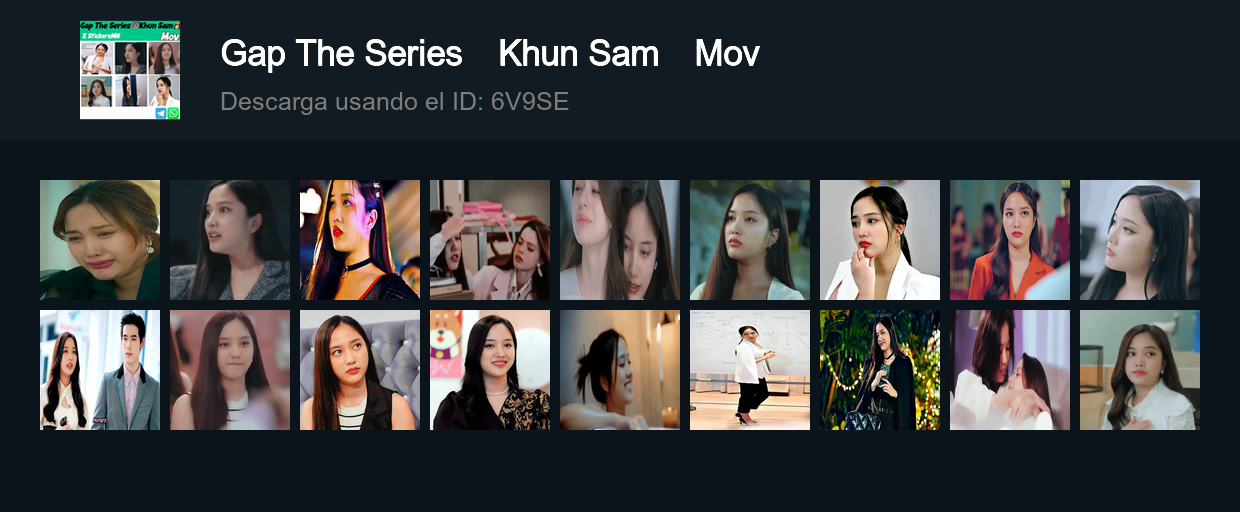Open the Shiba dog background sticker
Viewport: 1240px width, 512px height.
click(x=490, y=370)
